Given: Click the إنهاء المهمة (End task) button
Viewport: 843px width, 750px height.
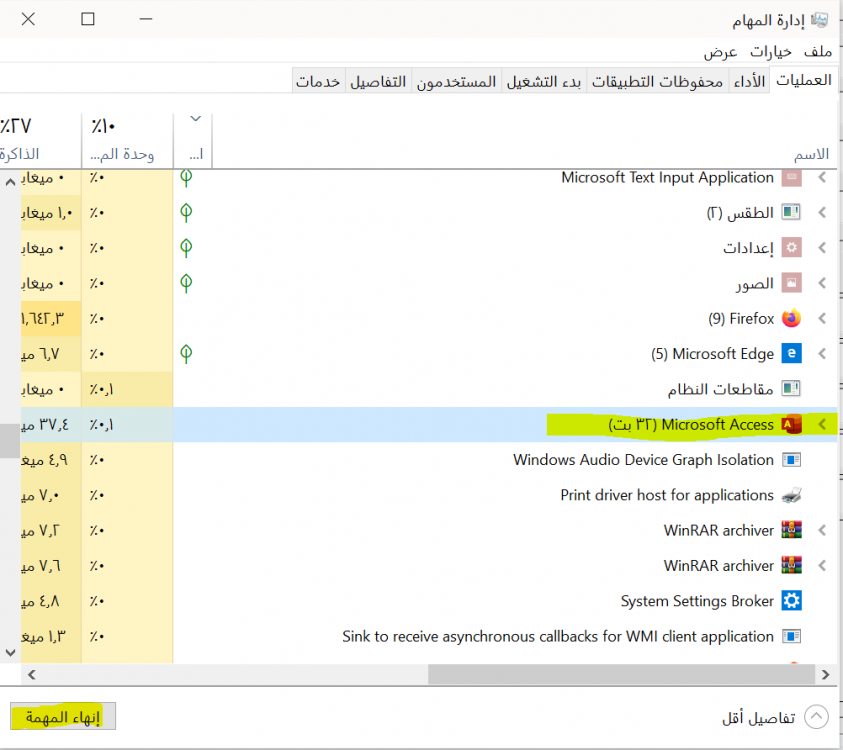Looking at the screenshot, I should point(63,717).
